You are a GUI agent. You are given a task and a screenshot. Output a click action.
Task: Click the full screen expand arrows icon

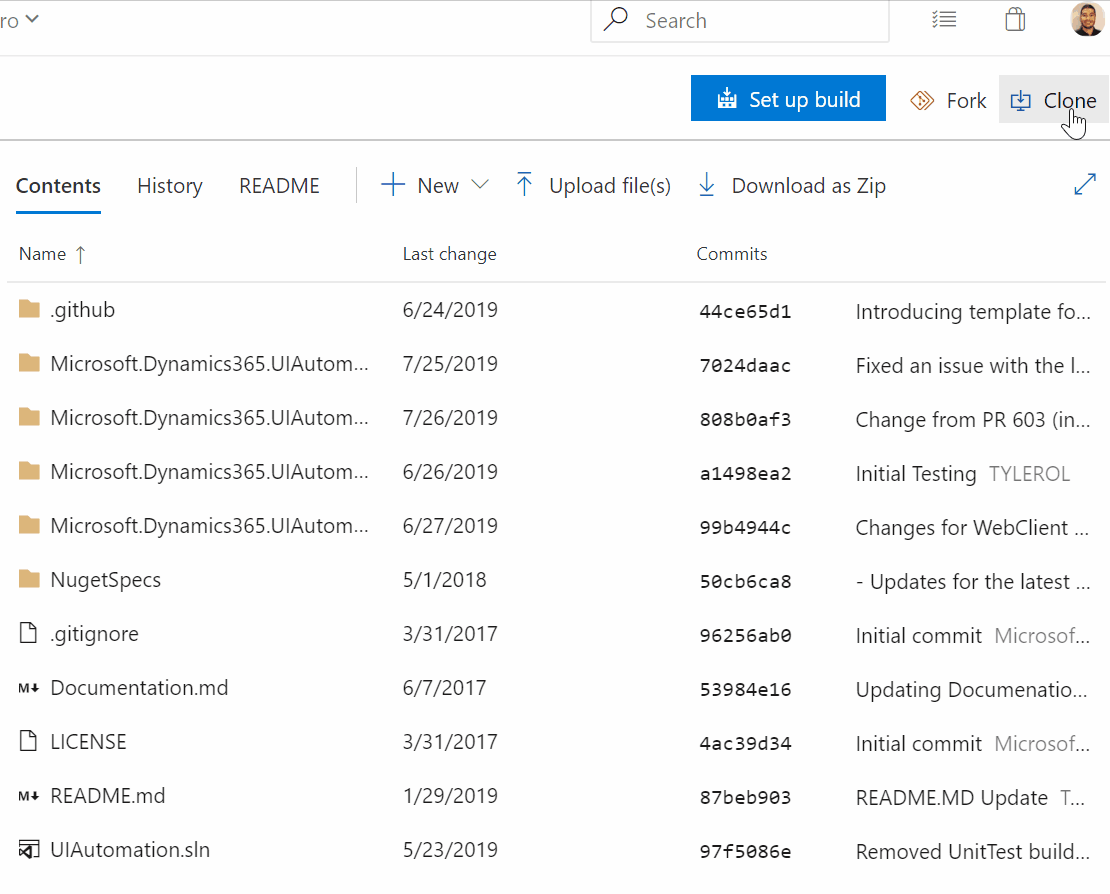click(1084, 185)
